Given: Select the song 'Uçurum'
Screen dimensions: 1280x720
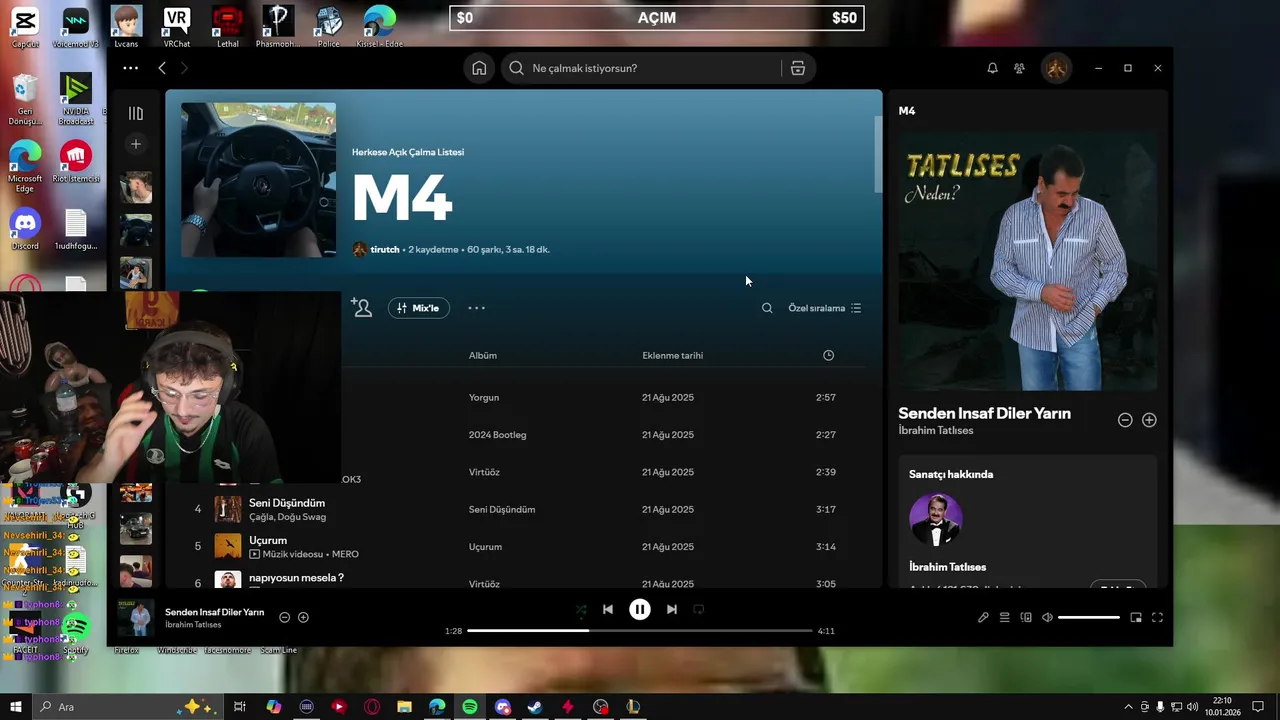Looking at the screenshot, I should [x=268, y=540].
